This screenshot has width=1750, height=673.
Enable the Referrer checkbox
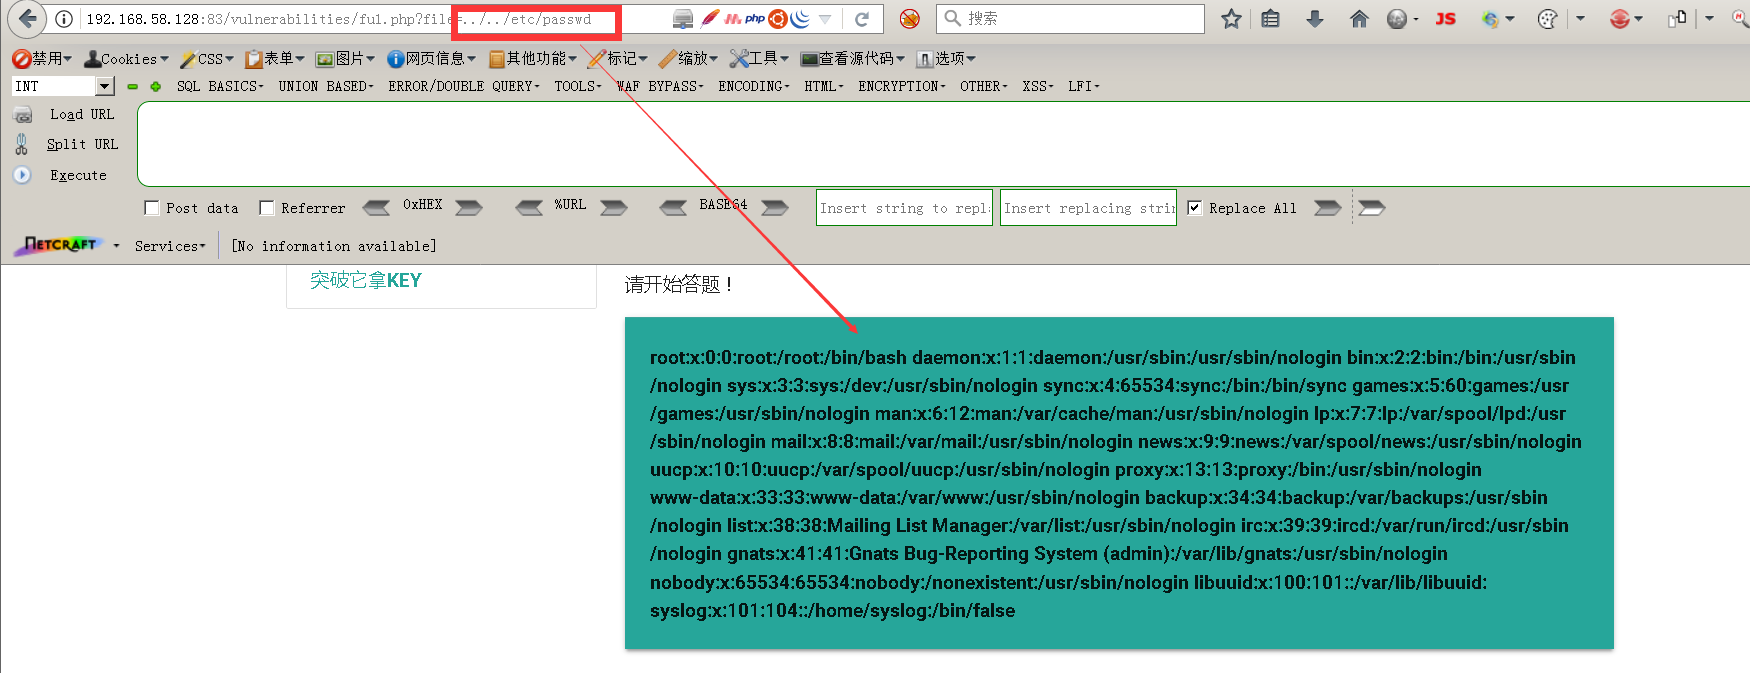(267, 208)
